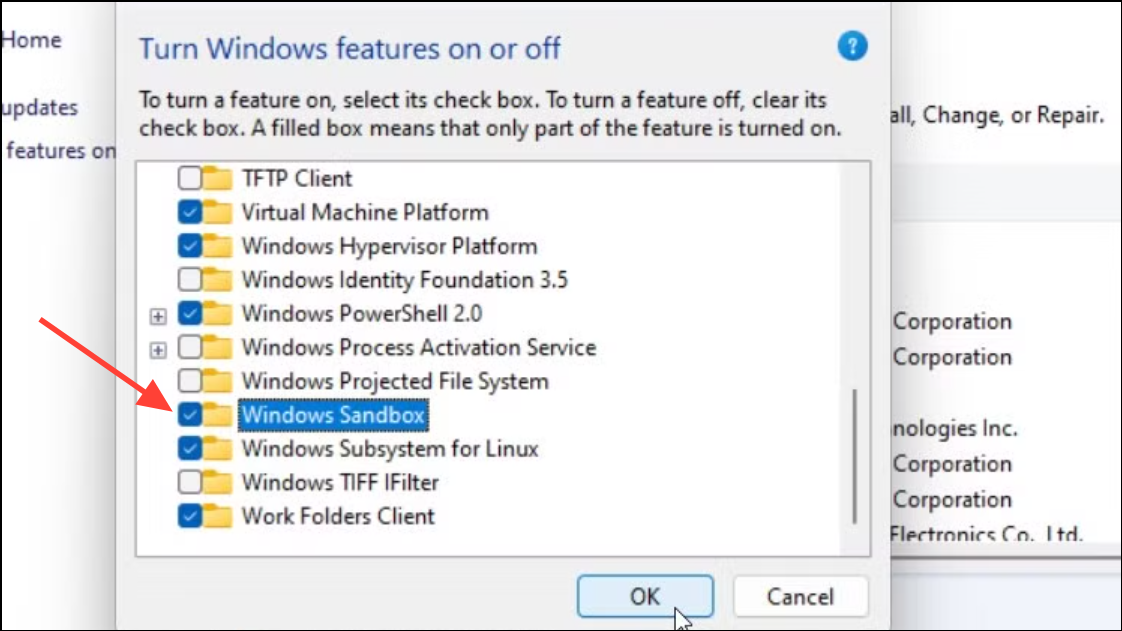Open the Home link in the sidebar
This screenshot has width=1122, height=631.
(x=31, y=40)
